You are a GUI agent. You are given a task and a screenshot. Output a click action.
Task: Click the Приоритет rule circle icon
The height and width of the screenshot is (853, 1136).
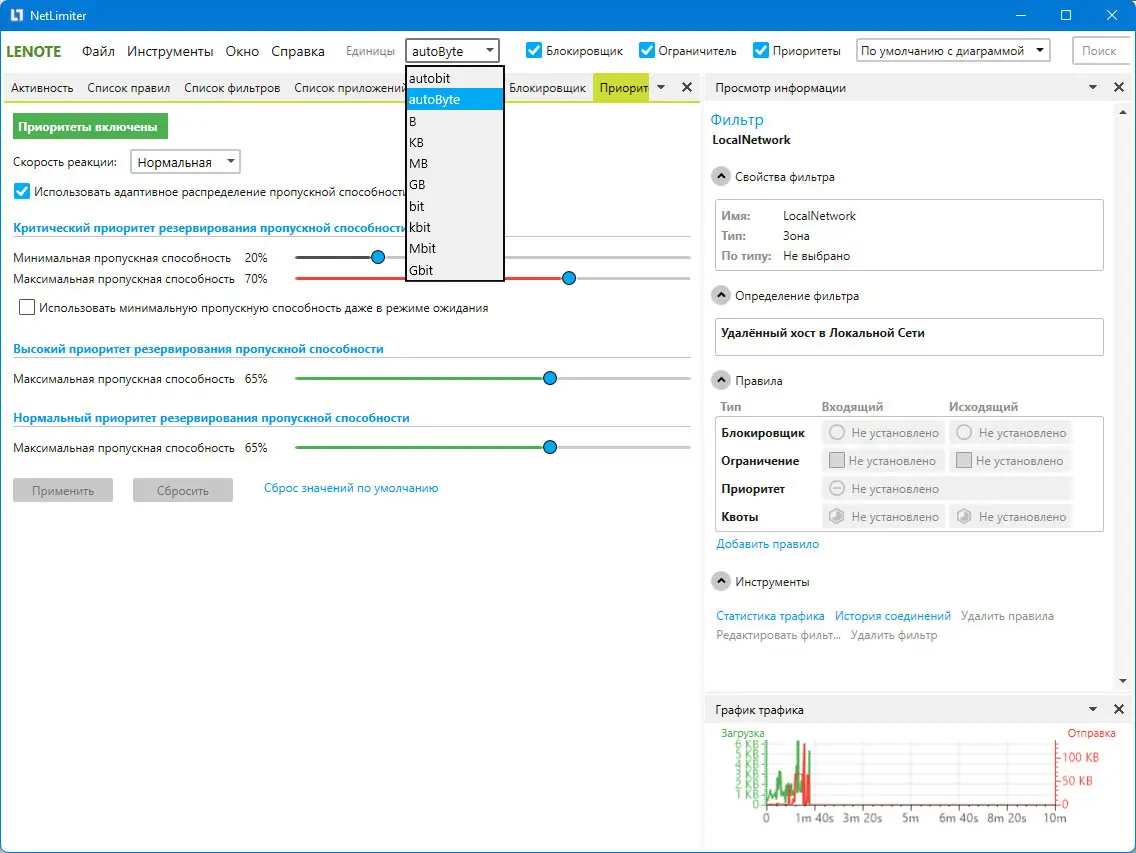pyautogui.click(x=837, y=488)
